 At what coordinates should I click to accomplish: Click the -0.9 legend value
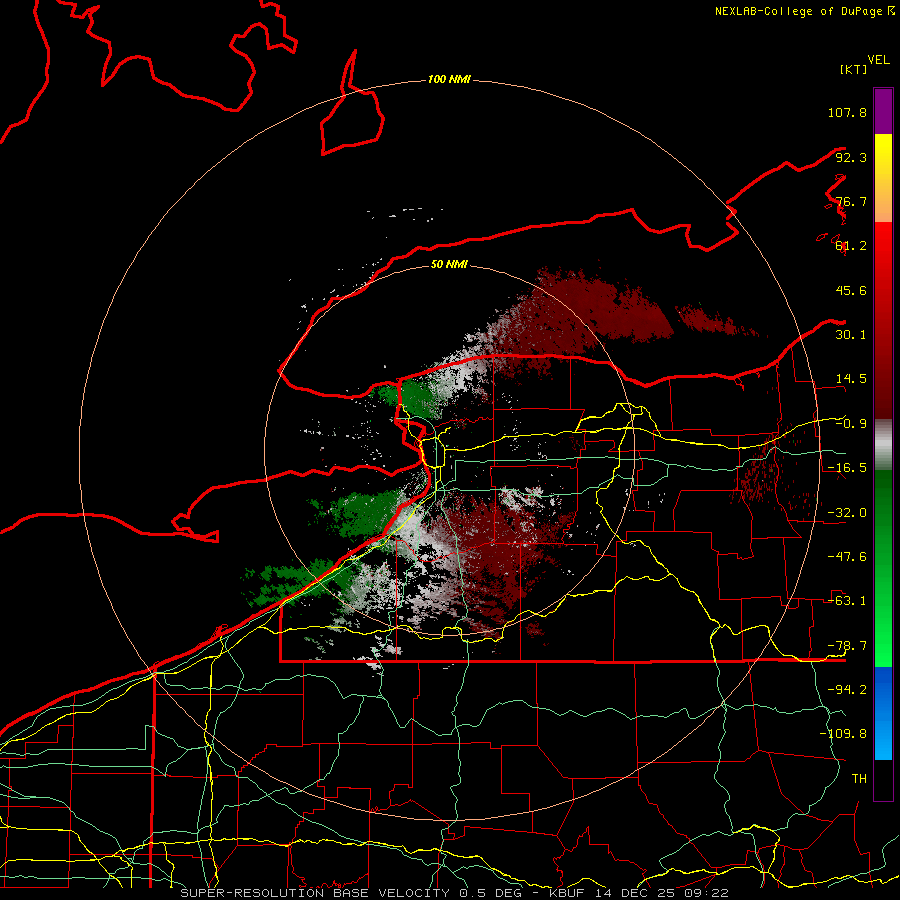pos(851,424)
